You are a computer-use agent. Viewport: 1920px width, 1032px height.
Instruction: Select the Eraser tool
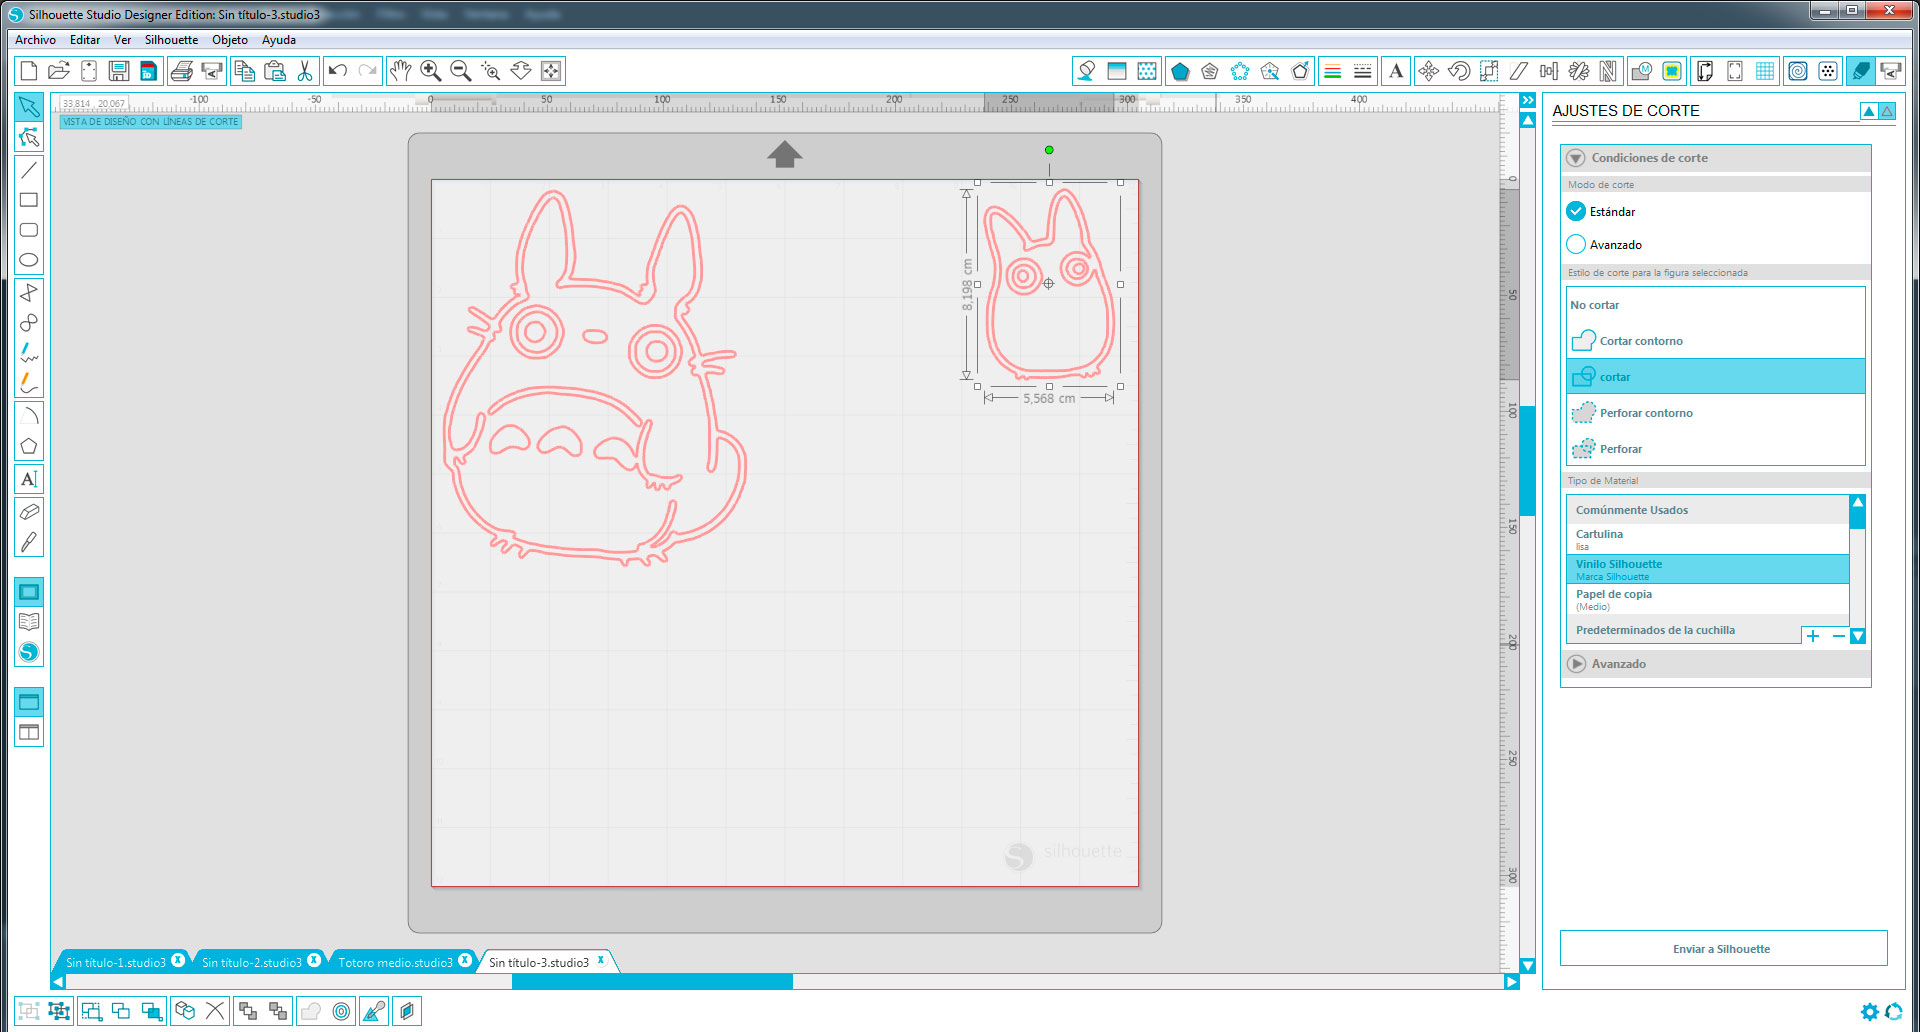point(29,512)
